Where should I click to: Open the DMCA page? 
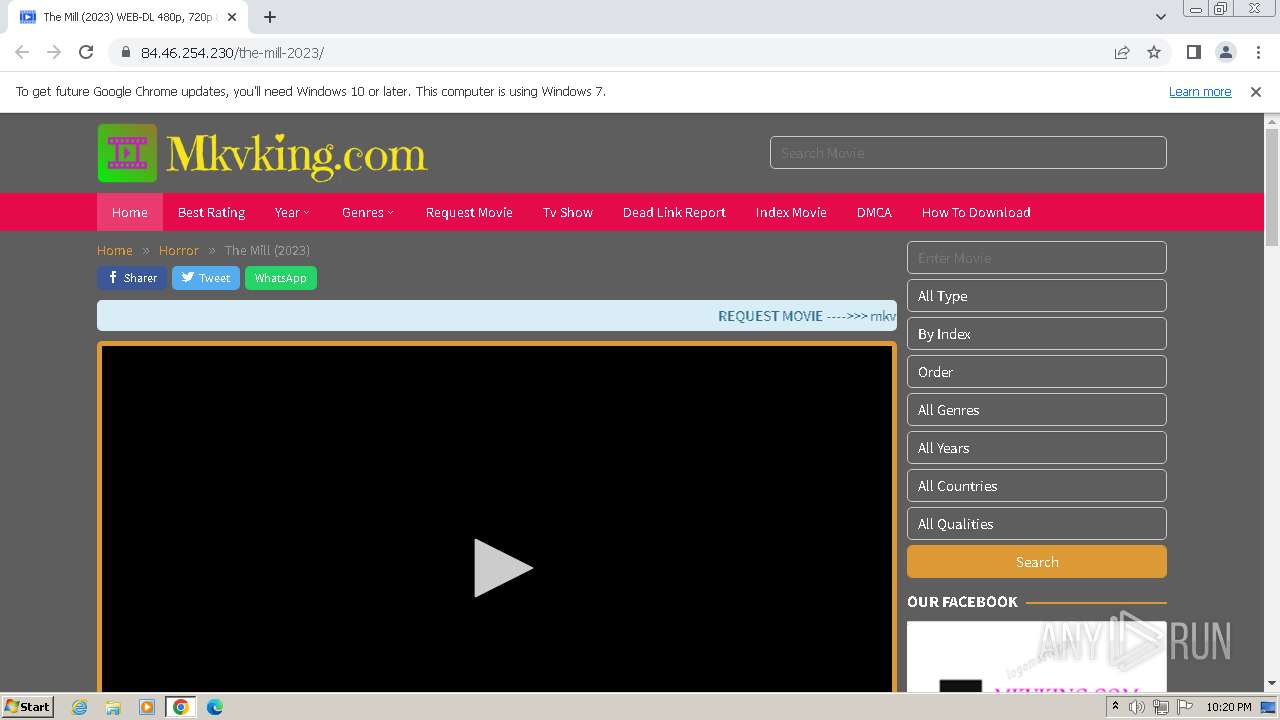(x=874, y=212)
